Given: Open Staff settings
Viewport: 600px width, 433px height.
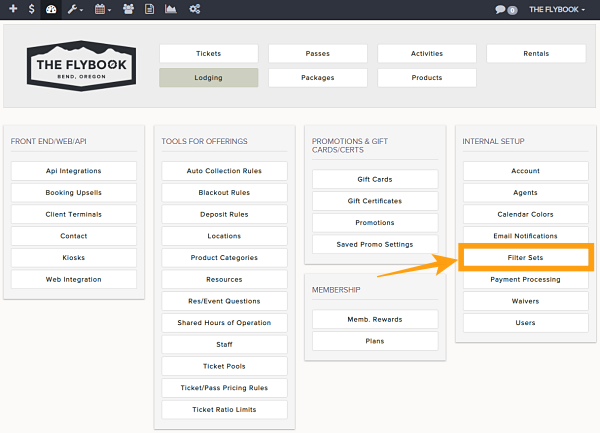Looking at the screenshot, I should coord(224,345).
